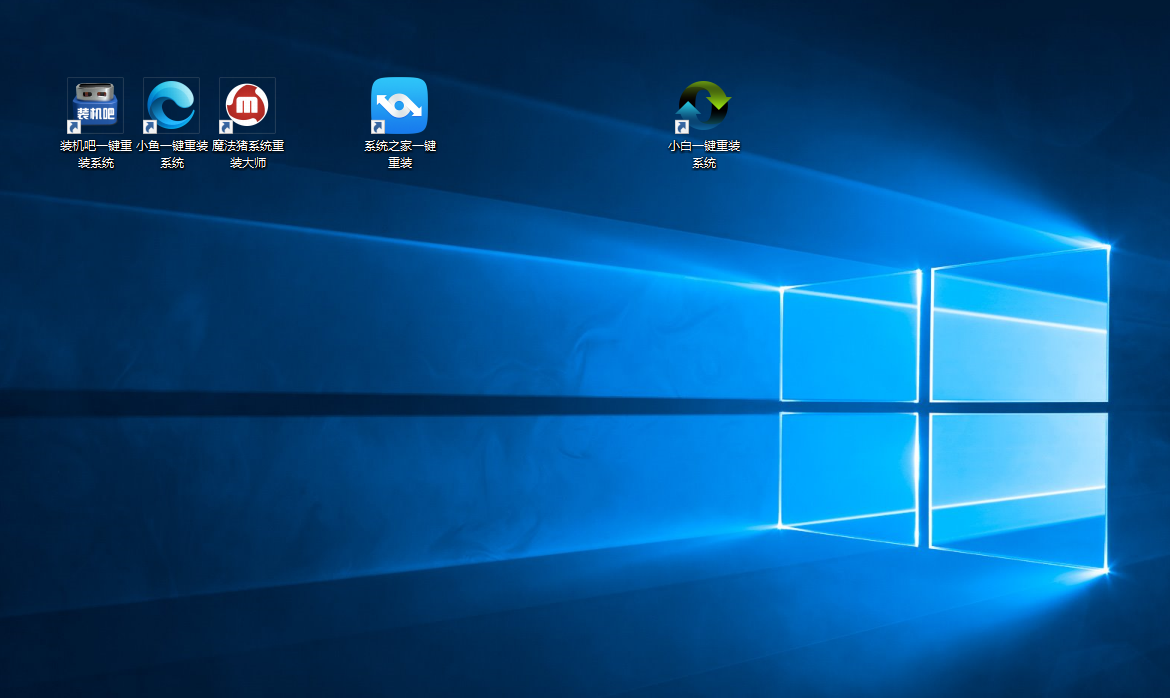
Task: Click the blue USB-style 装机吧 icon
Action: coord(95,104)
